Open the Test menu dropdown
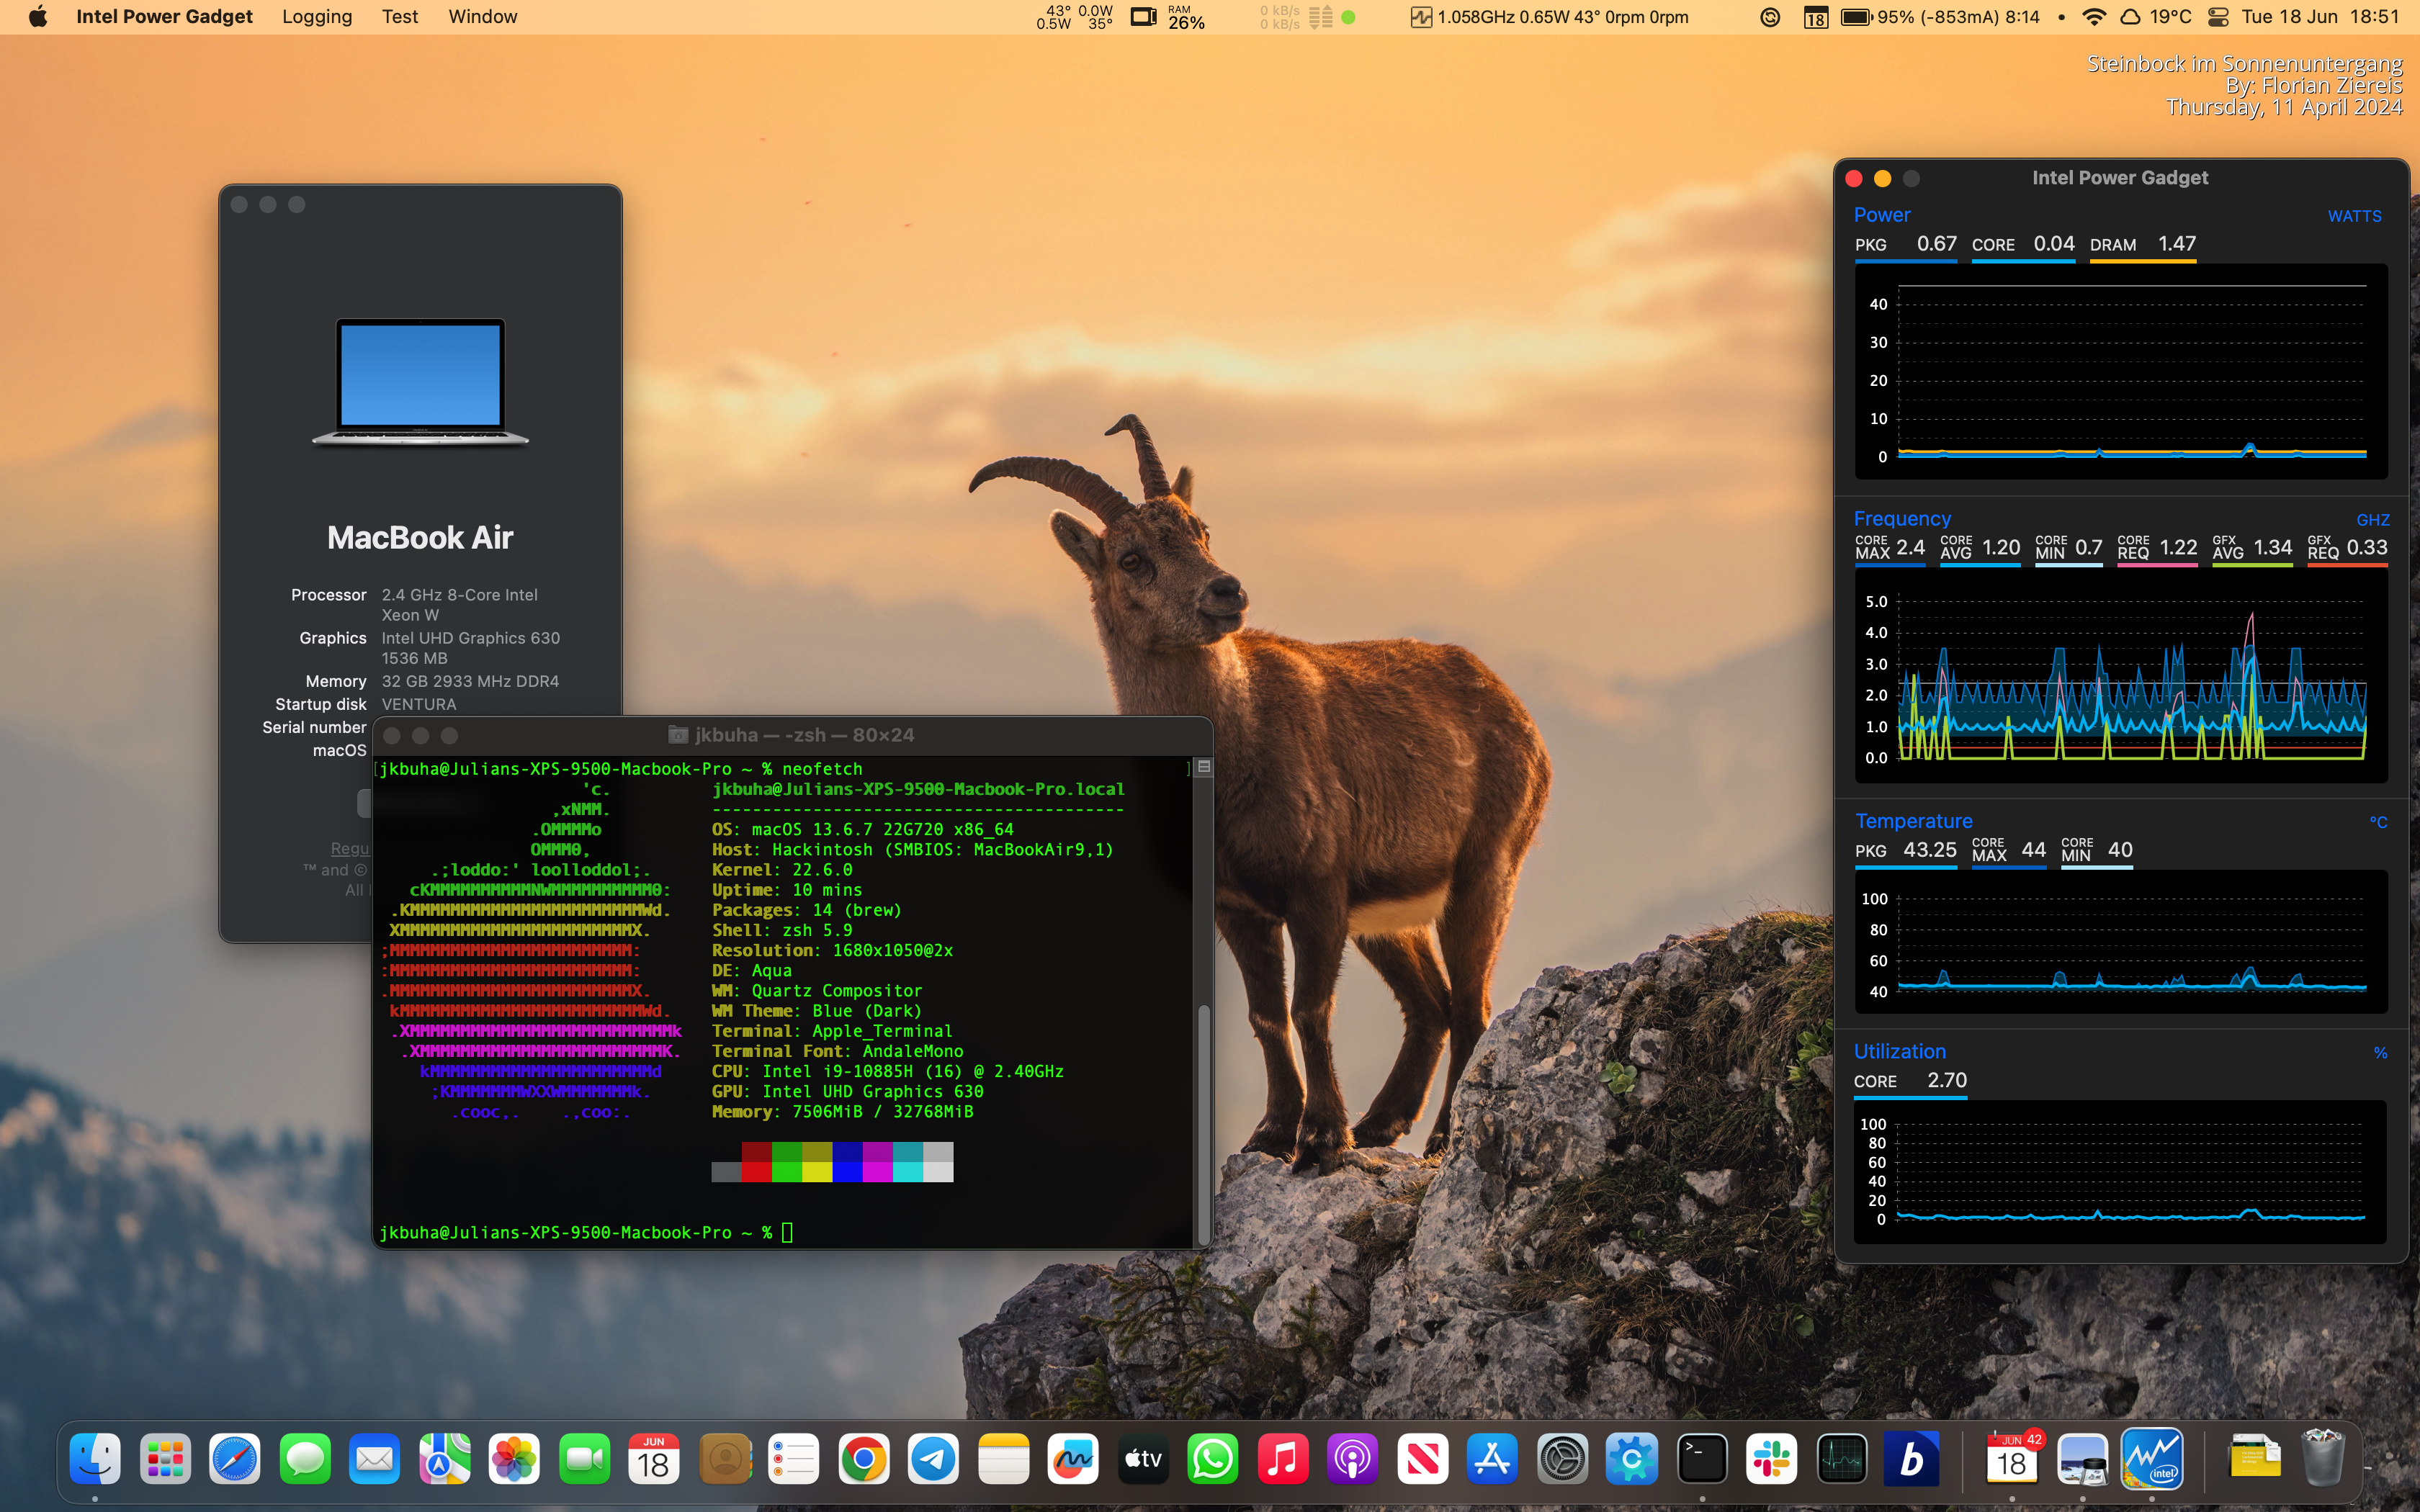Viewport: 2420px width, 1512px height. tap(399, 17)
